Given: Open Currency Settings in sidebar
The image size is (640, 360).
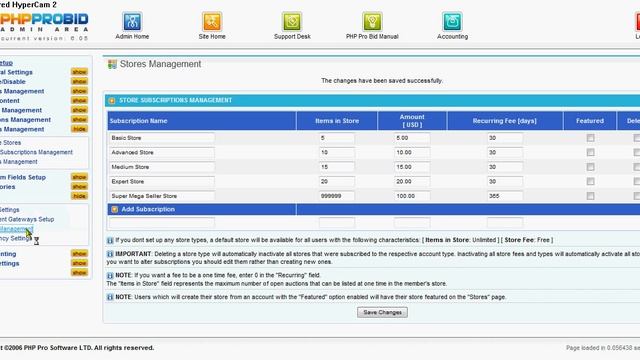Looking at the screenshot, I should pos(15,238).
